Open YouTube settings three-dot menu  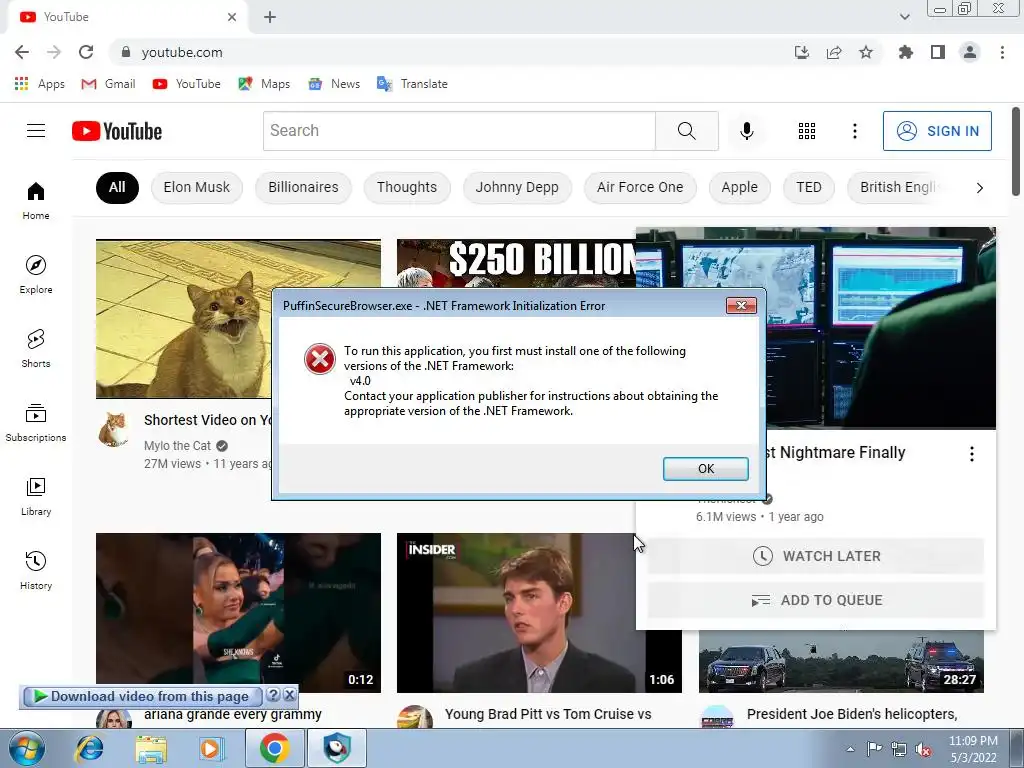pos(854,131)
